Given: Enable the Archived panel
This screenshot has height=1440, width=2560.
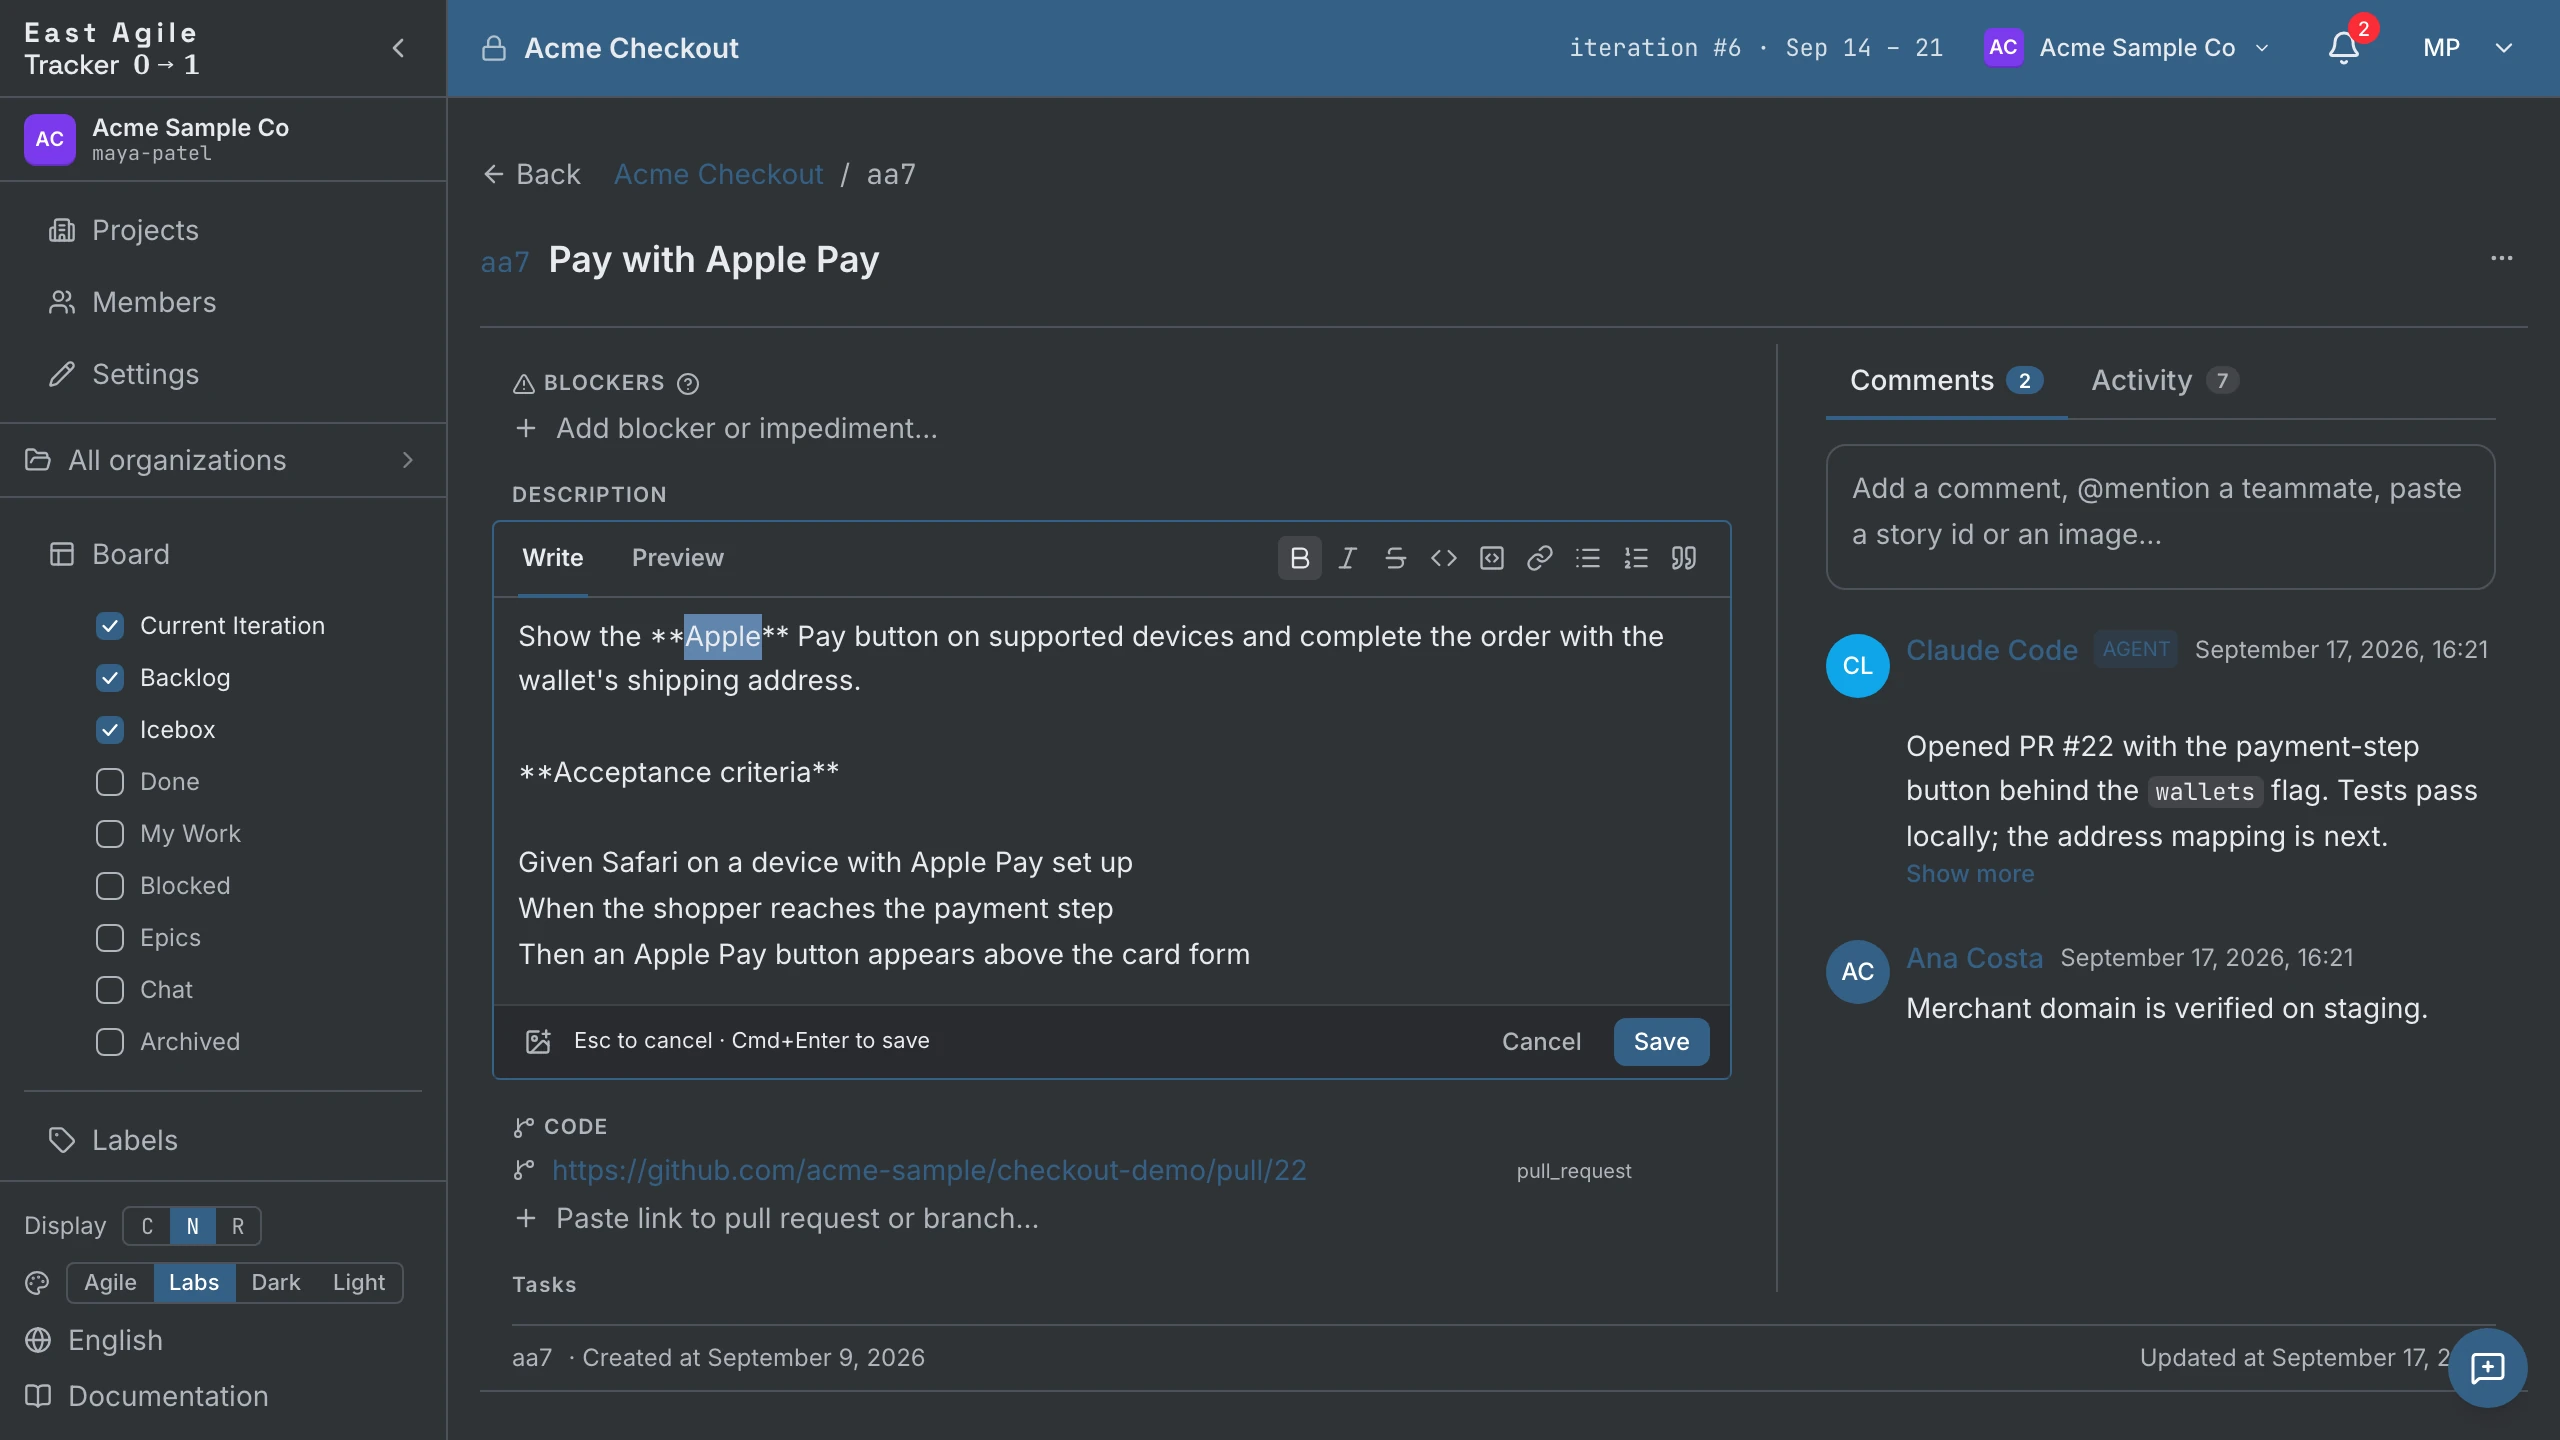Looking at the screenshot, I should (x=110, y=1042).
